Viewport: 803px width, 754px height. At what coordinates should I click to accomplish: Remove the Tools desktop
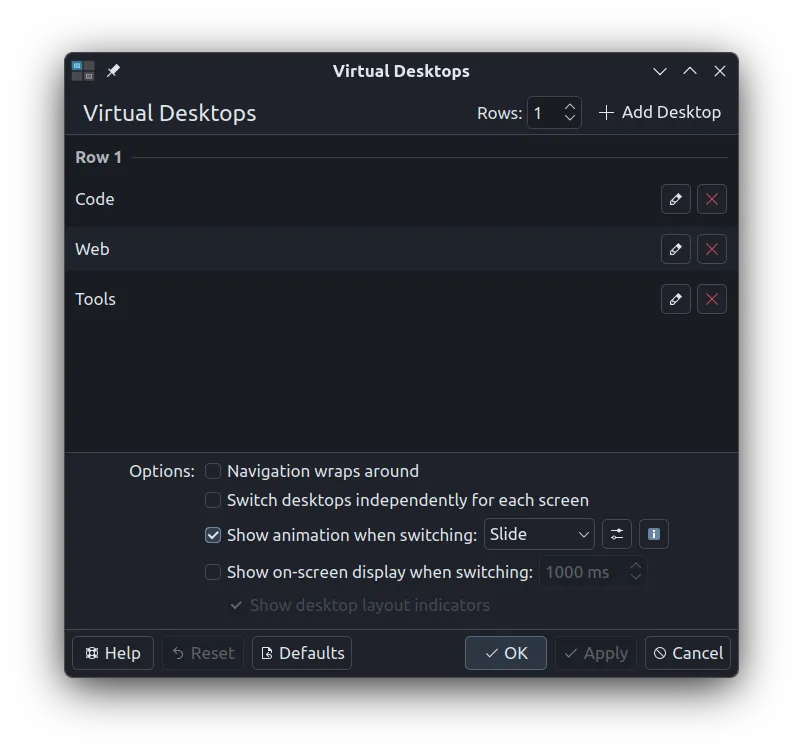point(711,299)
